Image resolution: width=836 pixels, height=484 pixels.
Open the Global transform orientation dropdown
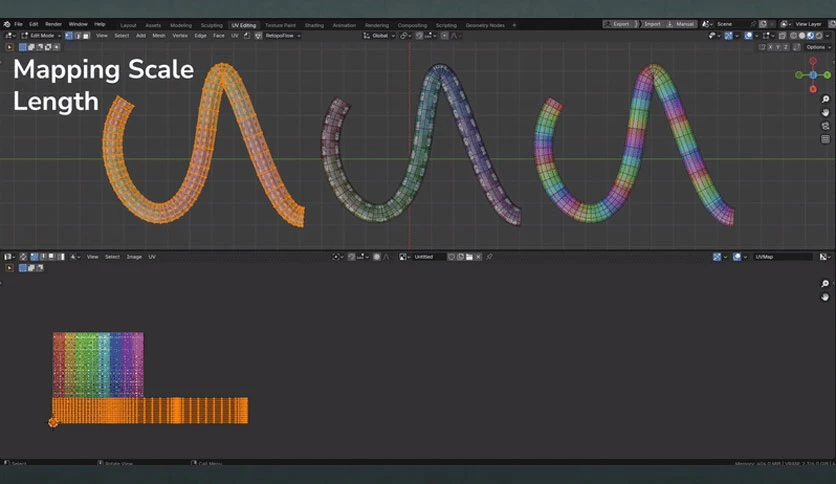[x=379, y=36]
